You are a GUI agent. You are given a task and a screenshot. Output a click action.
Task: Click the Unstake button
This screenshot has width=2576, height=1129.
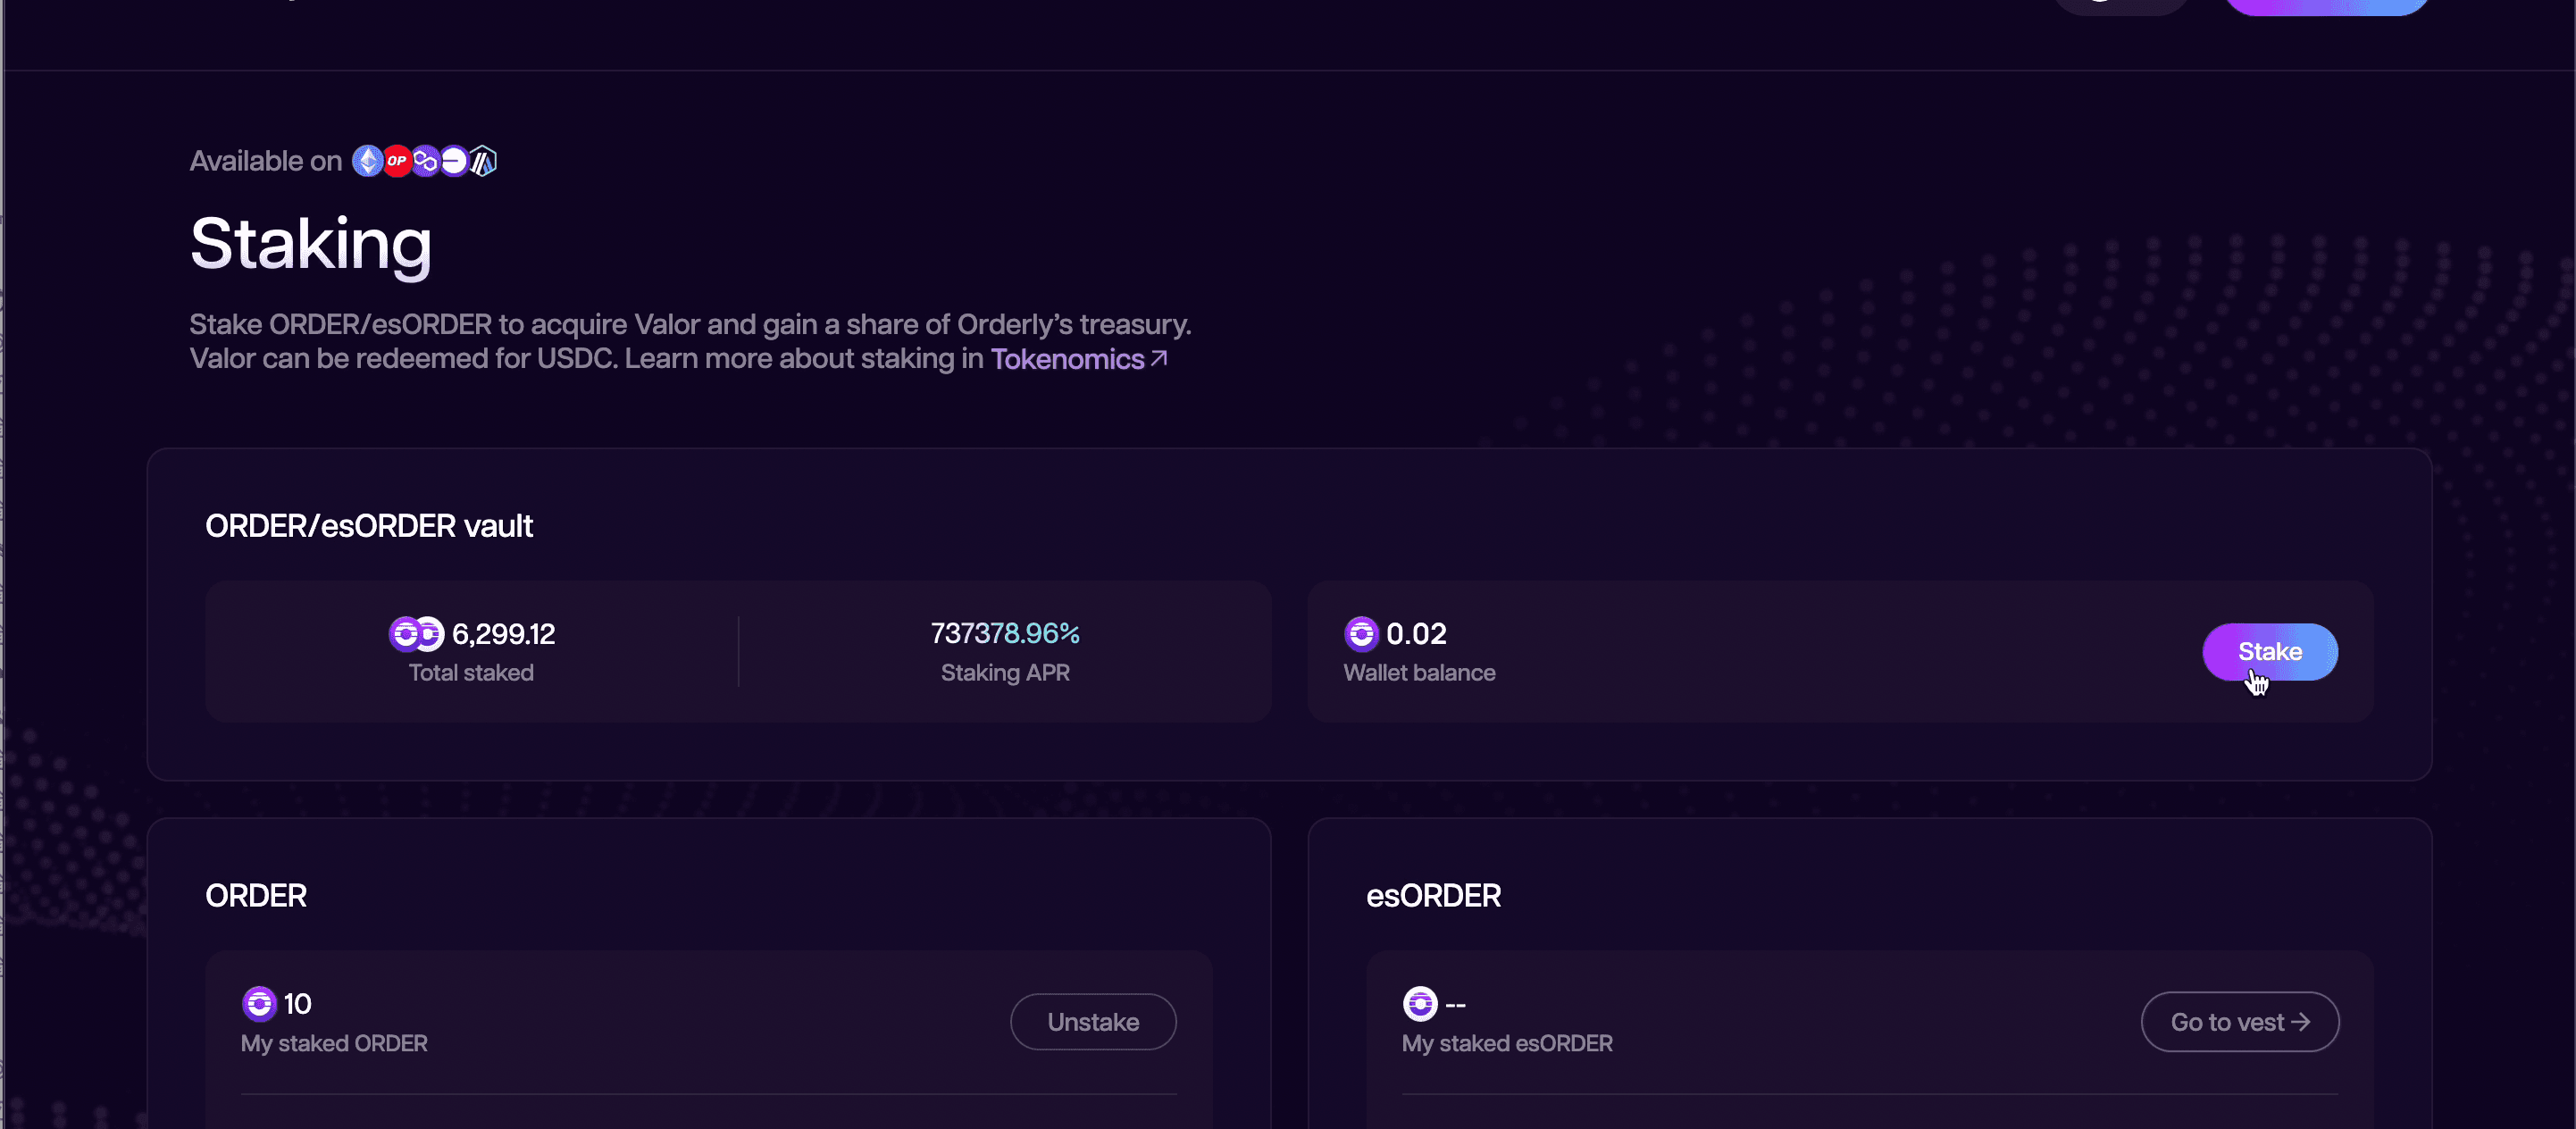point(1093,1022)
